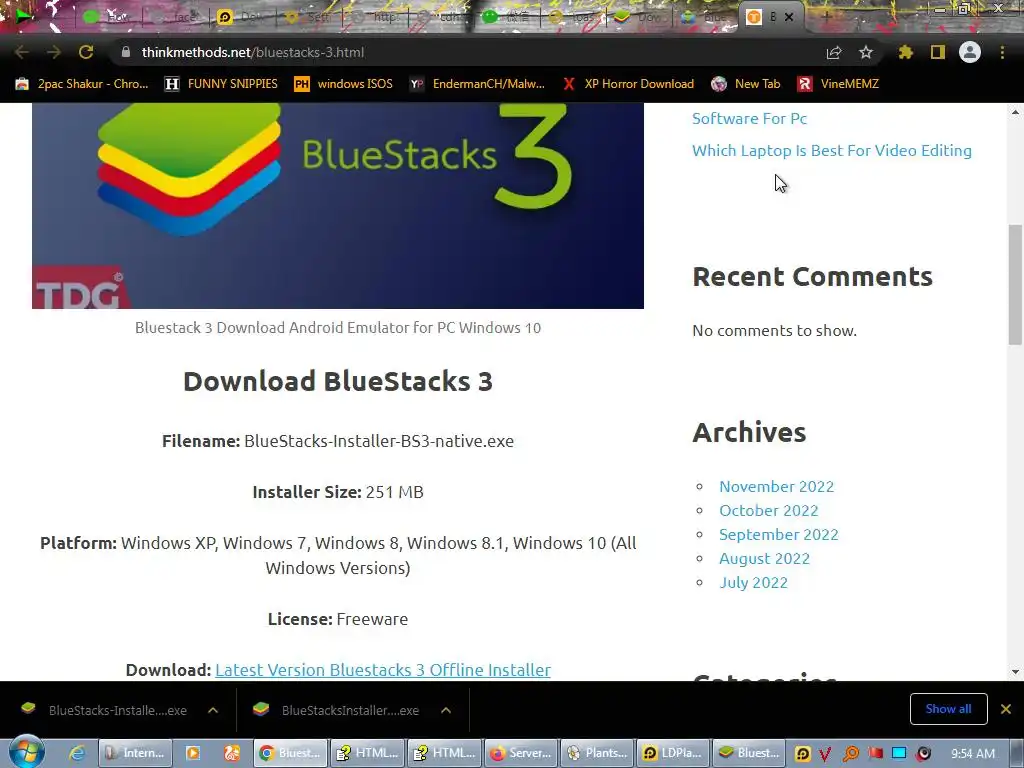
Task: Switch to the Firefox Server... taskbar button
Action: 520,753
